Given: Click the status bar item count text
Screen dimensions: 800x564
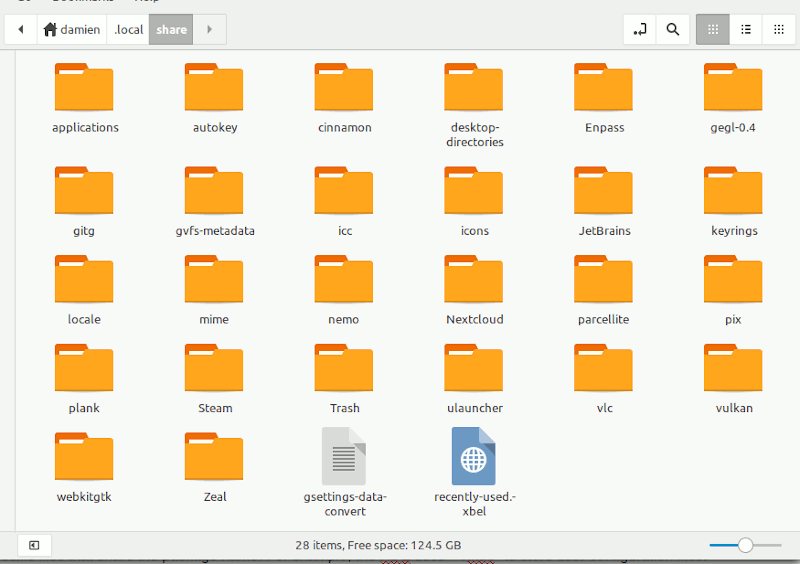Looking at the screenshot, I should pos(378,545).
